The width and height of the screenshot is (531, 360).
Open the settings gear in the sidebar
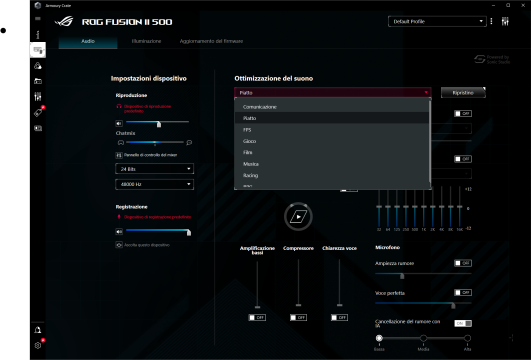pos(38,345)
